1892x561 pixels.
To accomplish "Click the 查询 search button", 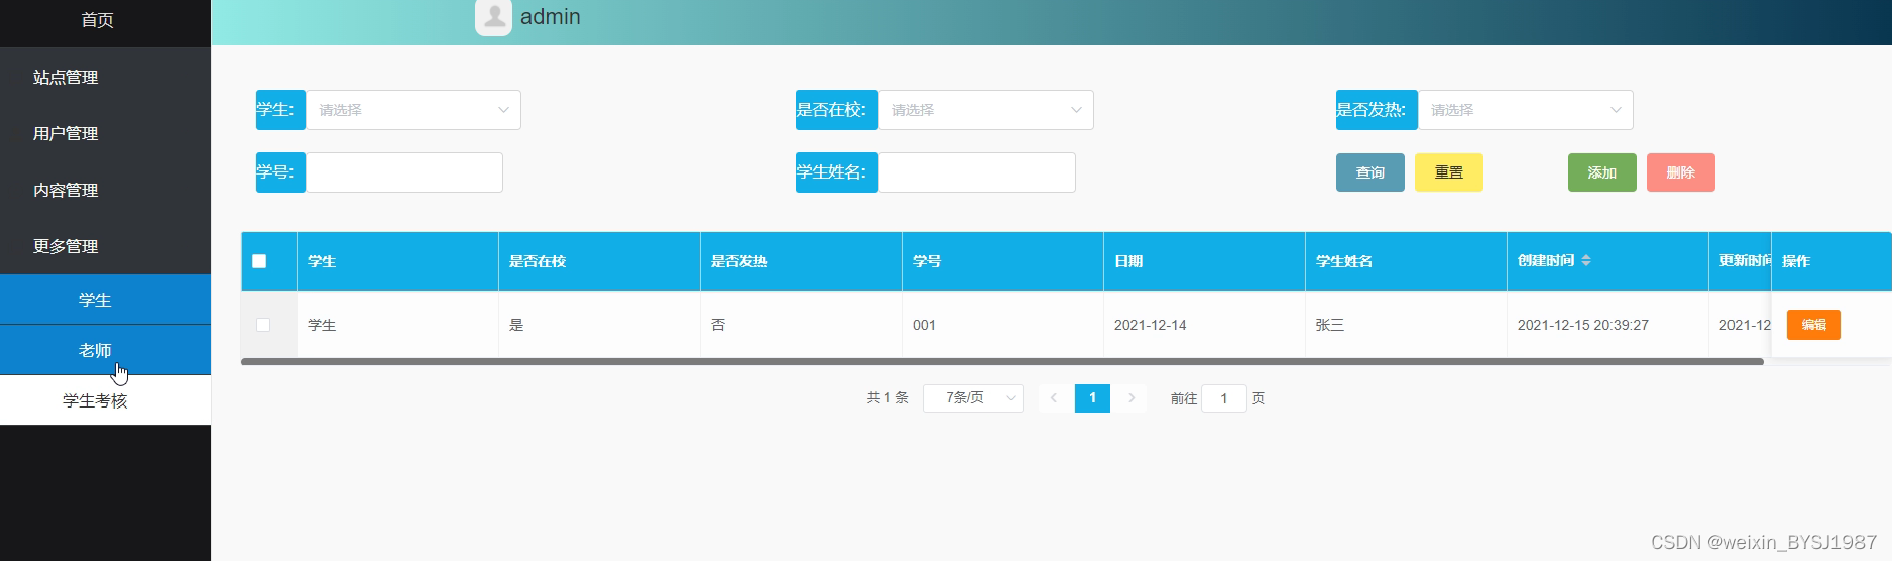I will coord(1370,172).
